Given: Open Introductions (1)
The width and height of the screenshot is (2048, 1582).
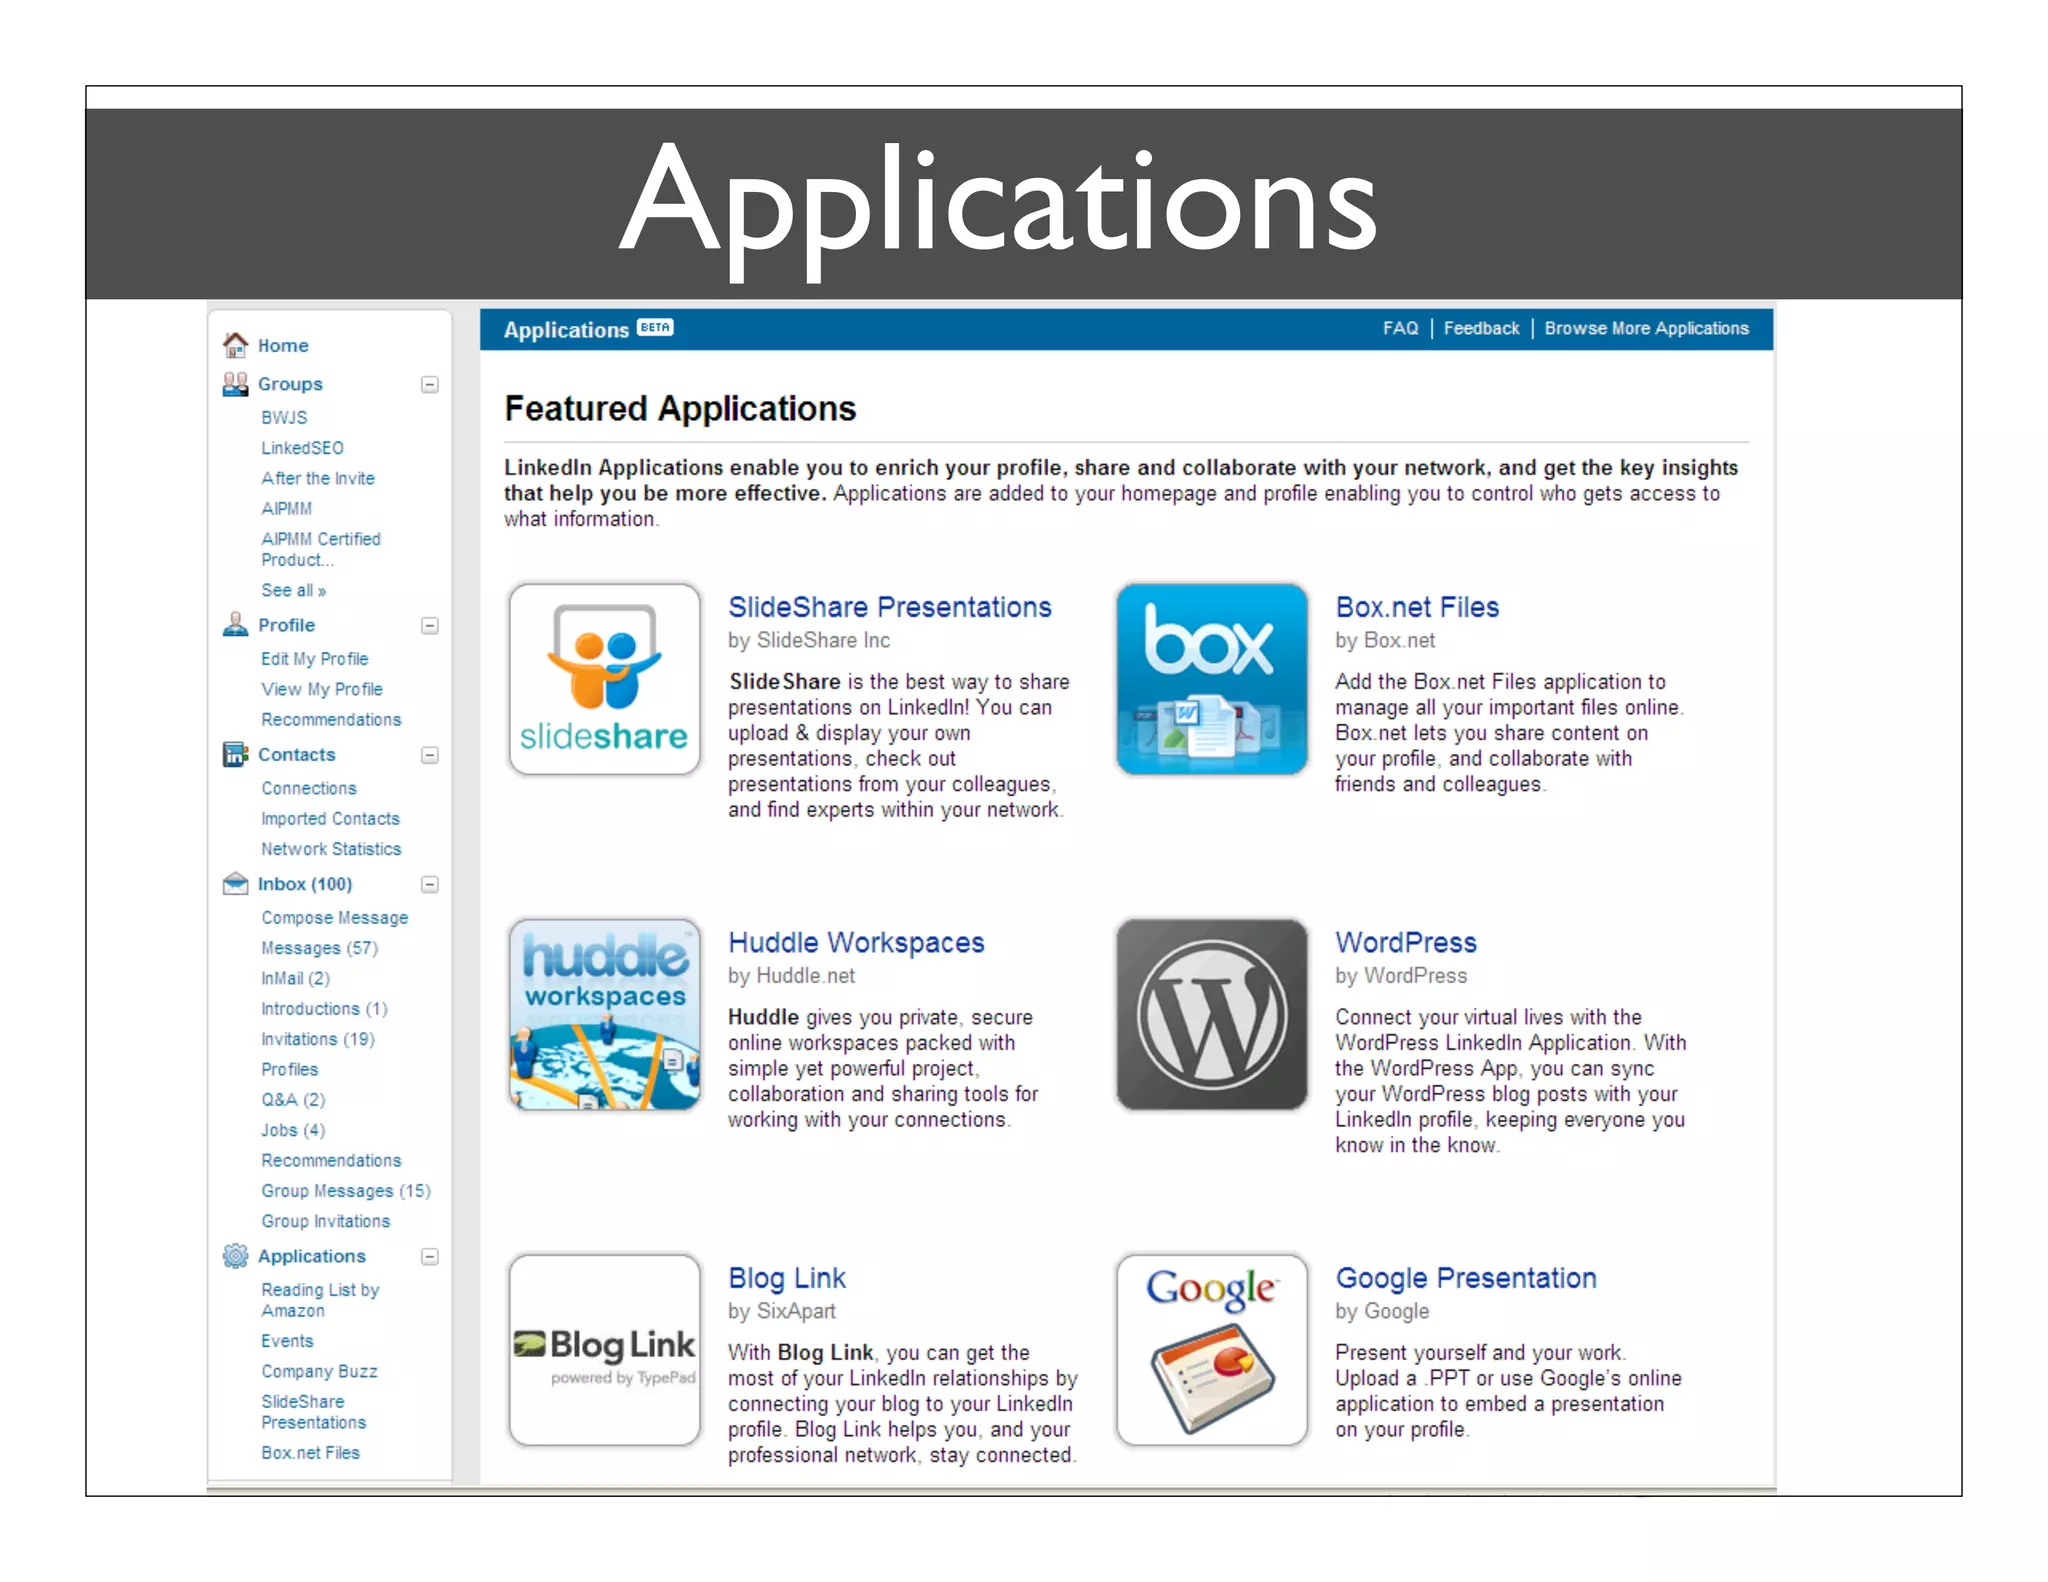Looking at the screenshot, I should (x=324, y=1009).
